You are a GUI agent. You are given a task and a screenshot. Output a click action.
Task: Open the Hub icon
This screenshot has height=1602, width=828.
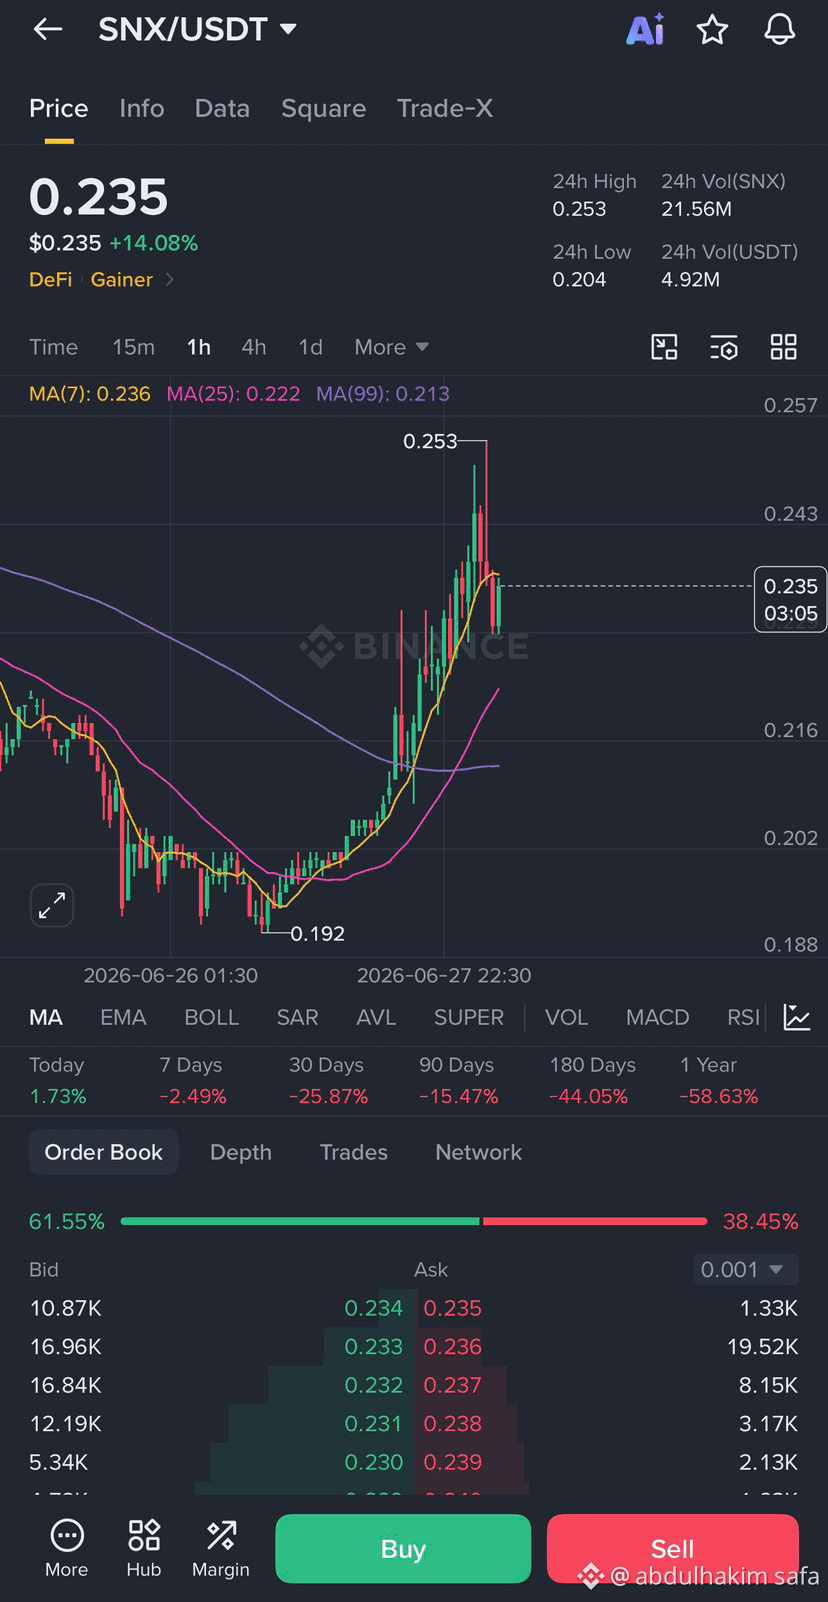[144, 1549]
